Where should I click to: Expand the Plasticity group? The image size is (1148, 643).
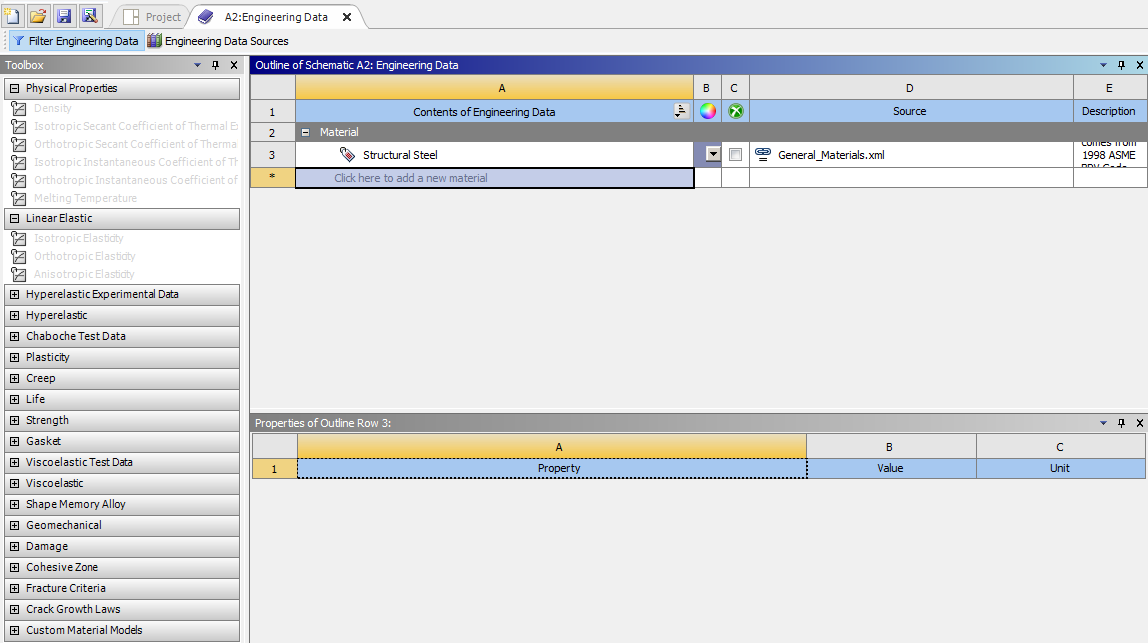15,357
